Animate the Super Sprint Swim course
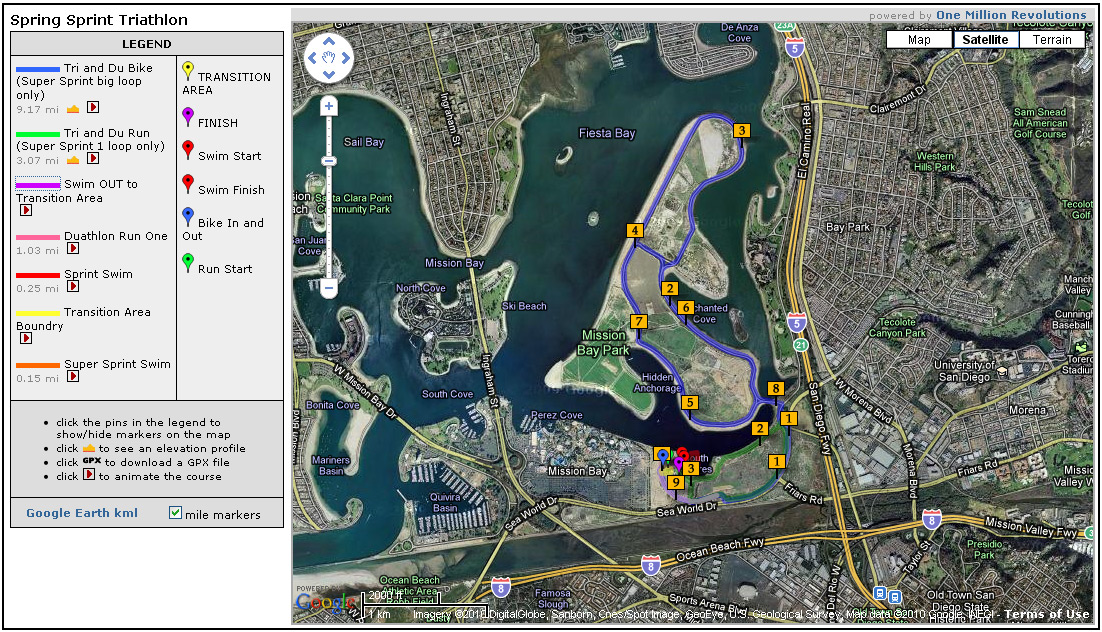This screenshot has width=1102, height=632. (x=73, y=377)
